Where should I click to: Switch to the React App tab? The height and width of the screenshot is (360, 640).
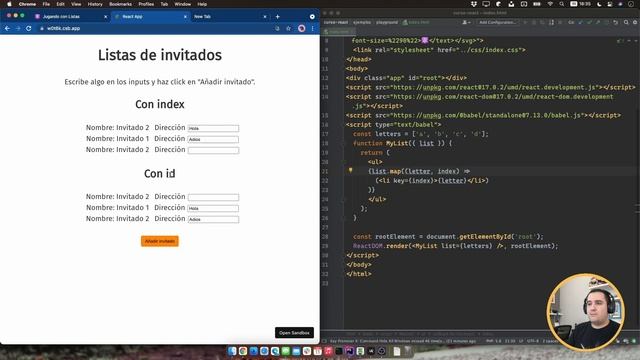point(149,17)
